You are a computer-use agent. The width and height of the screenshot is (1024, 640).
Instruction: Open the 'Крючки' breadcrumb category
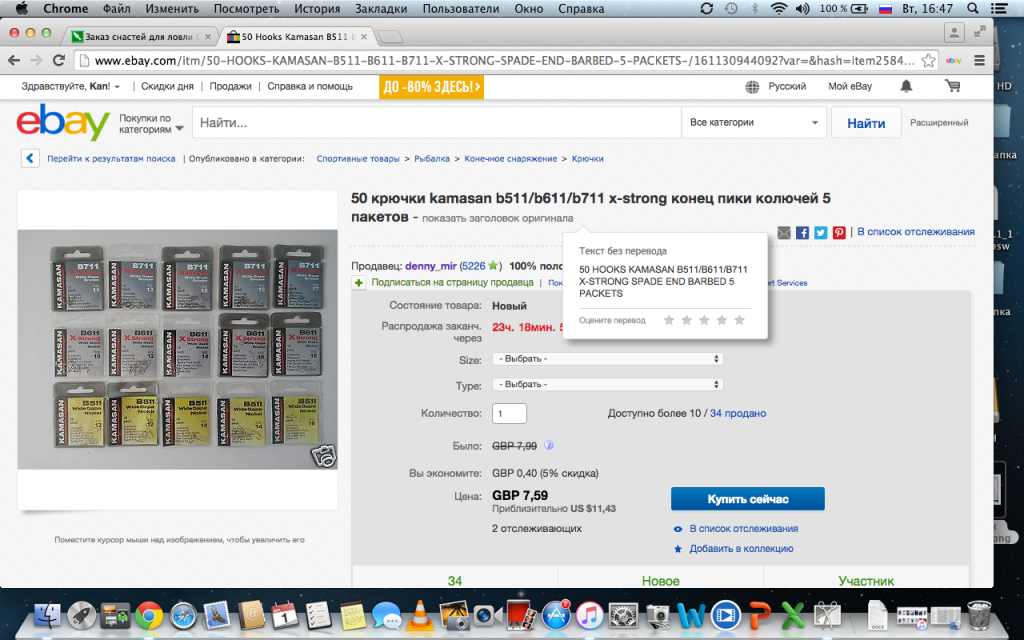point(588,159)
